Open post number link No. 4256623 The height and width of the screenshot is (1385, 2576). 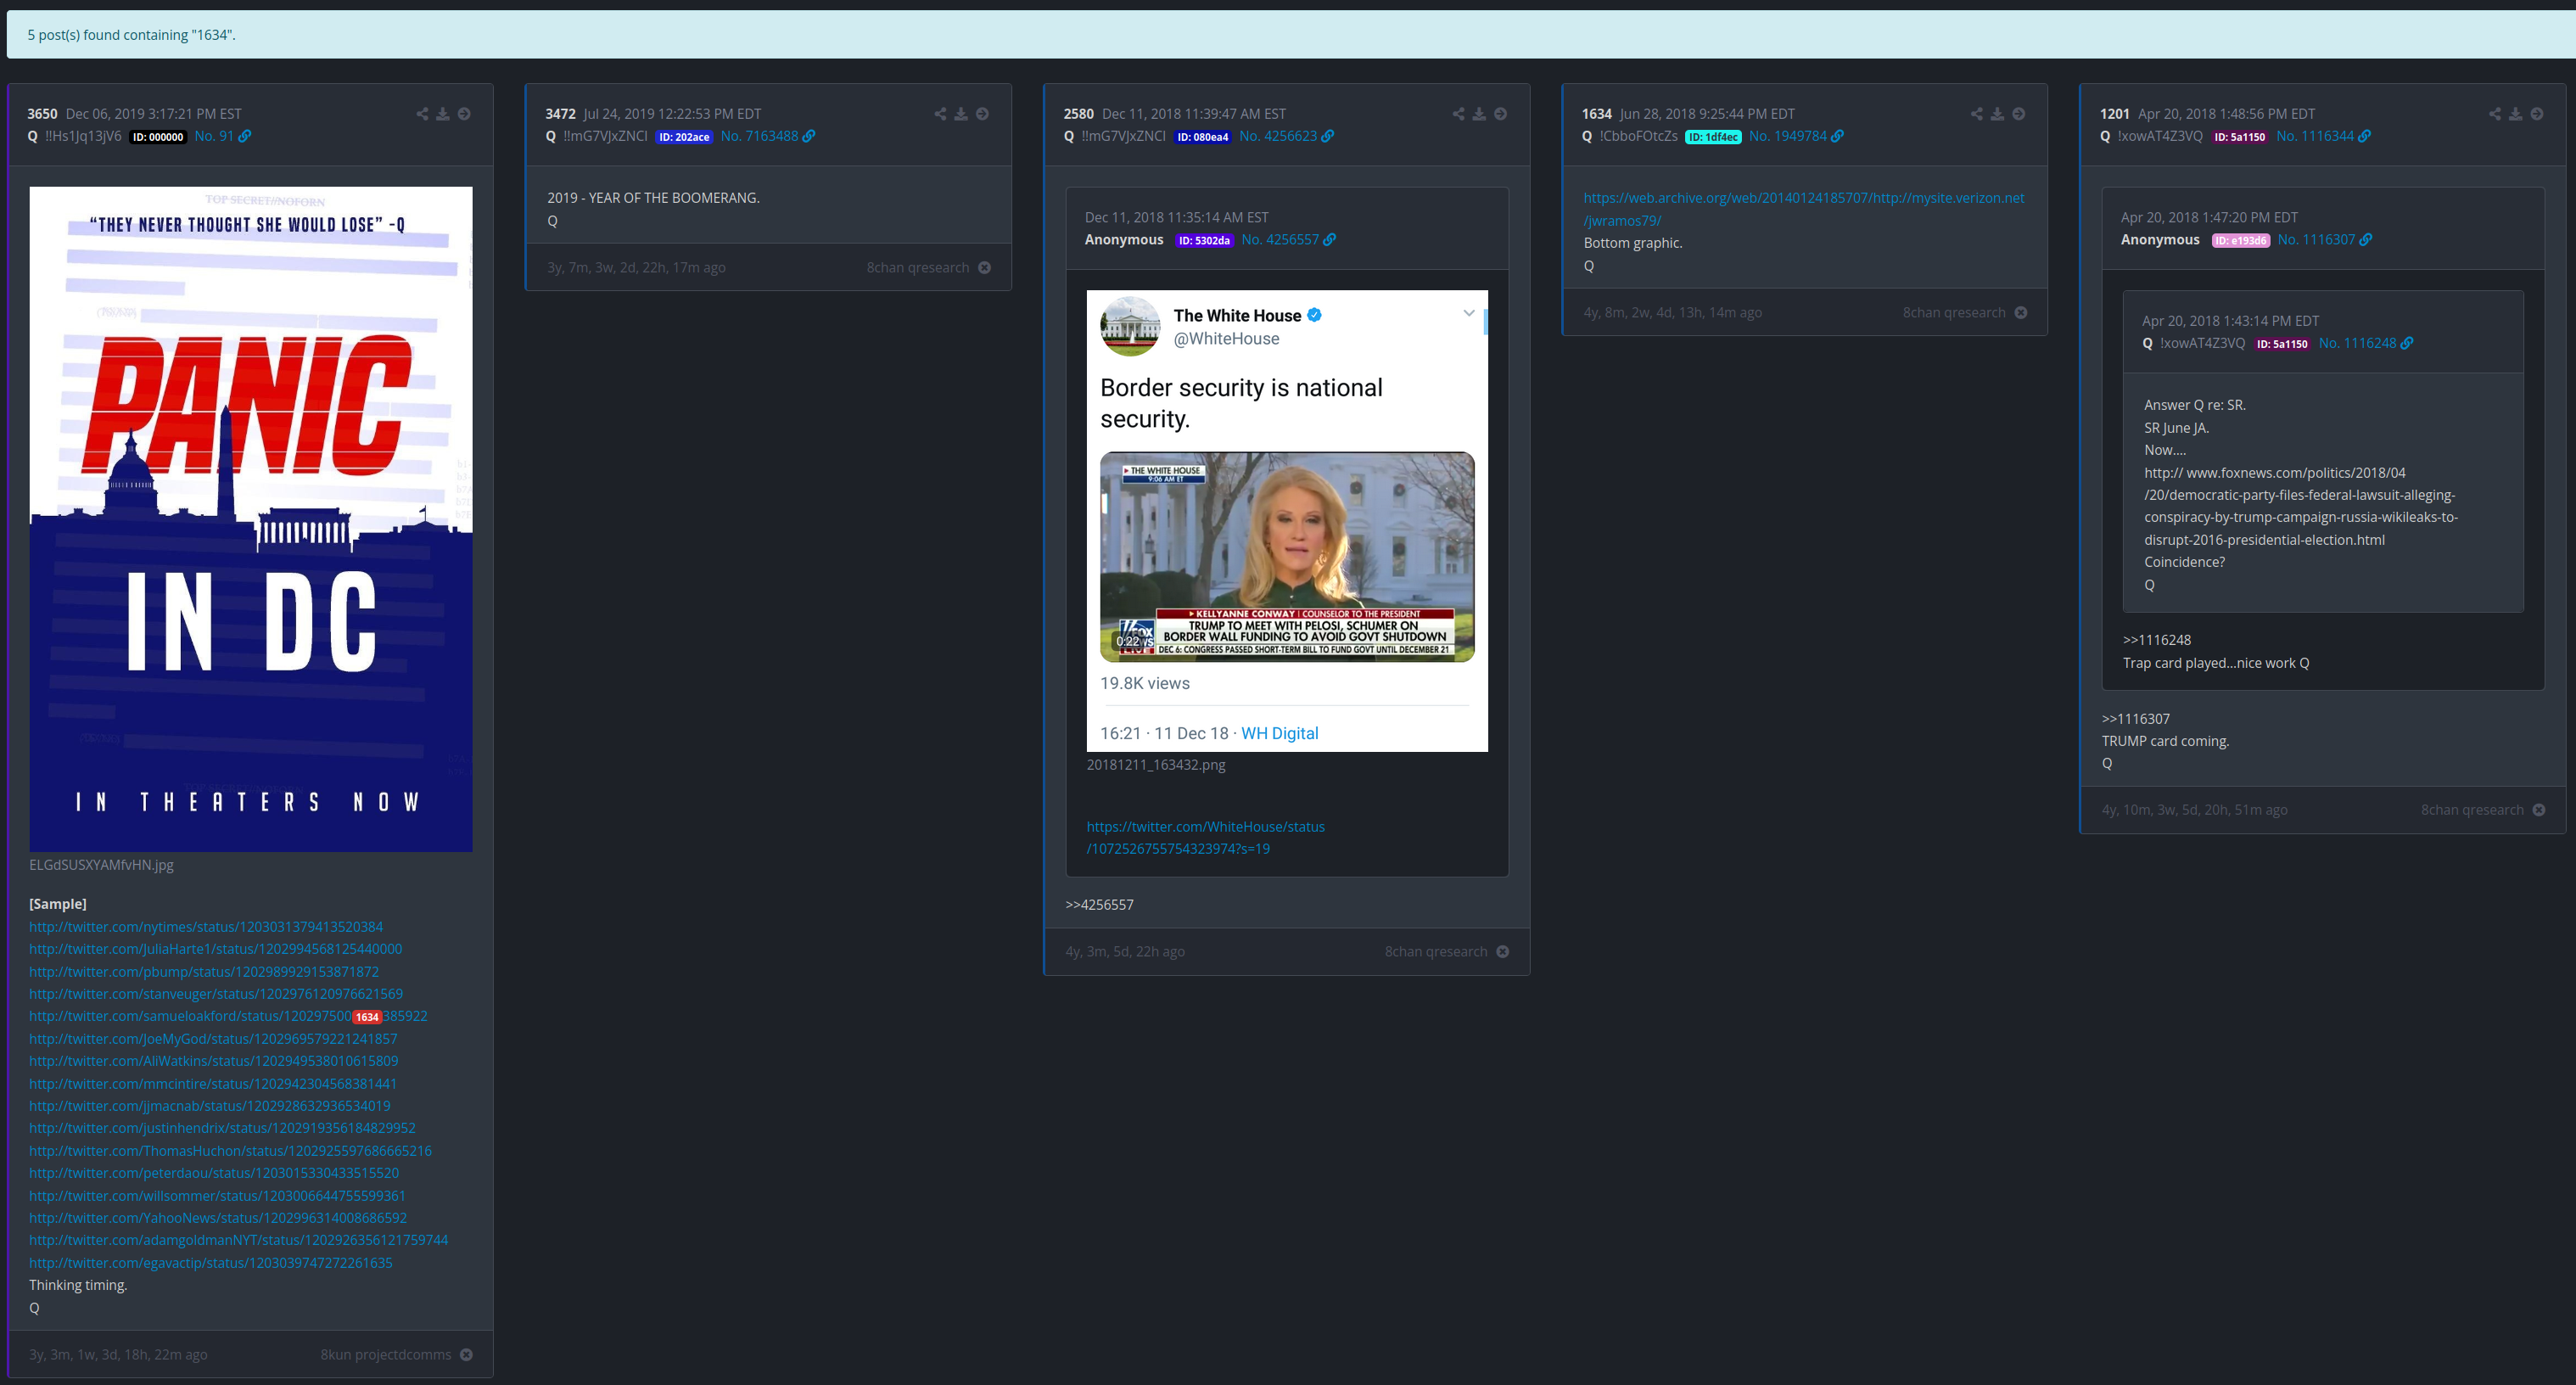1278,136
